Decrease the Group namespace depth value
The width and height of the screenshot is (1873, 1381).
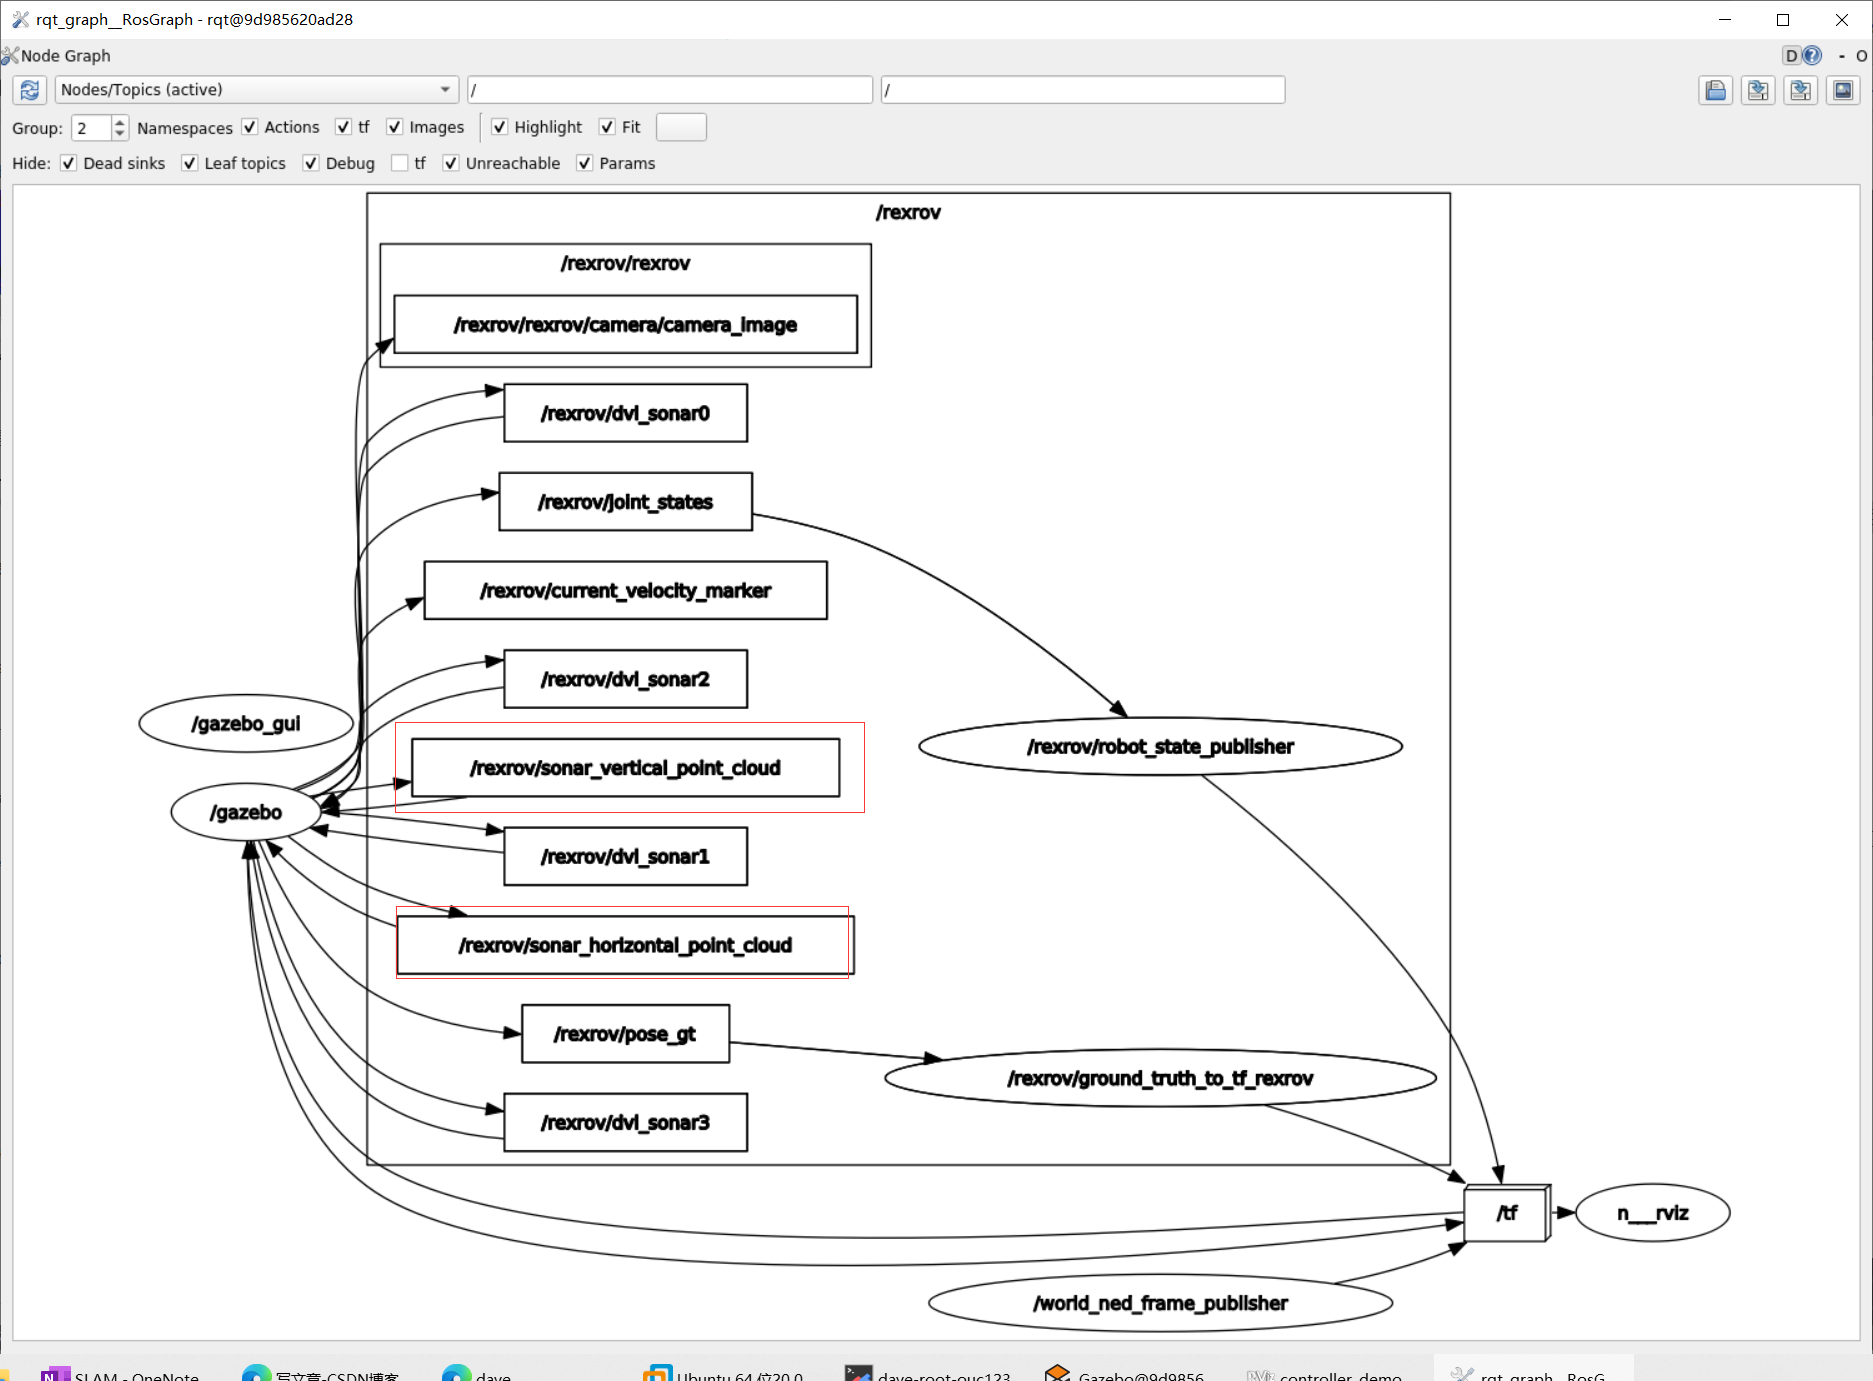(120, 134)
